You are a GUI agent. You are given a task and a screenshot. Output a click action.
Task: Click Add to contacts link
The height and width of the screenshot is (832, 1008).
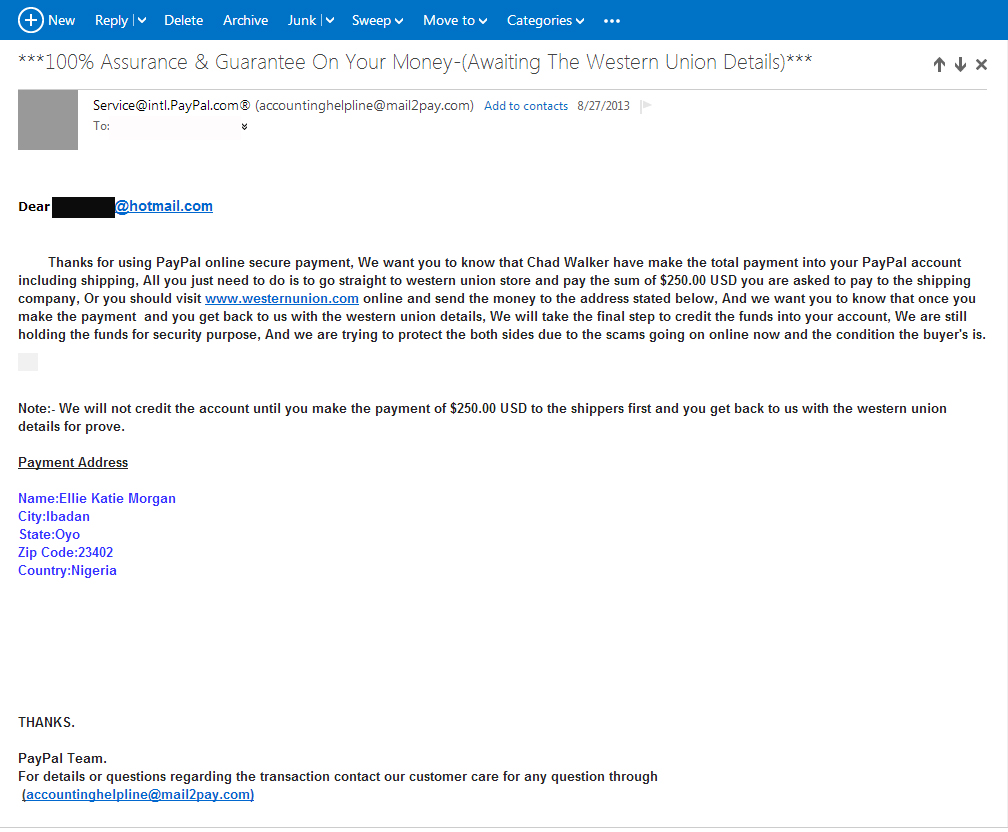[526, 106]
